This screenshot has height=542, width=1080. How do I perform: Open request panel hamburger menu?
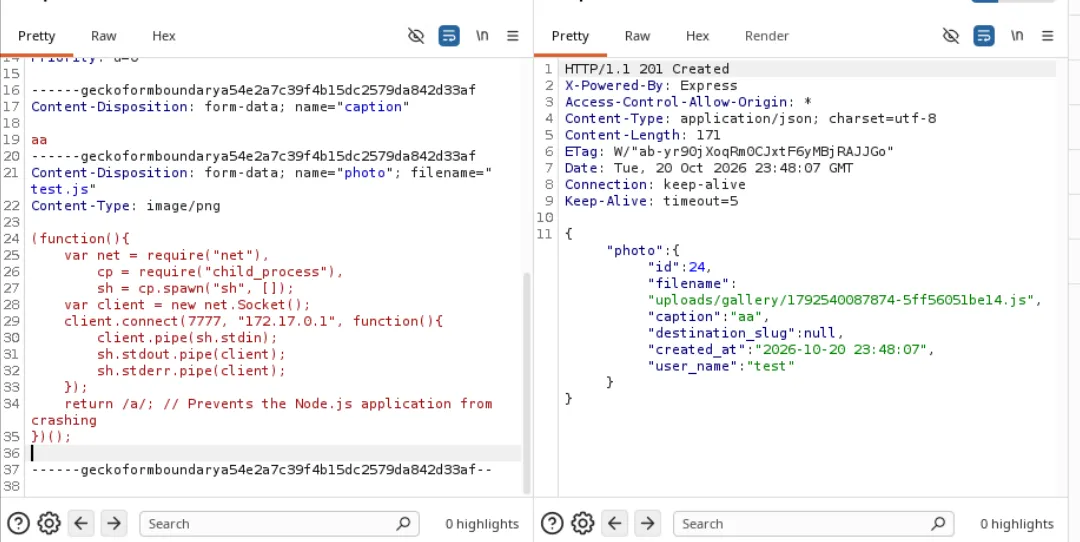tap(513, 36)
